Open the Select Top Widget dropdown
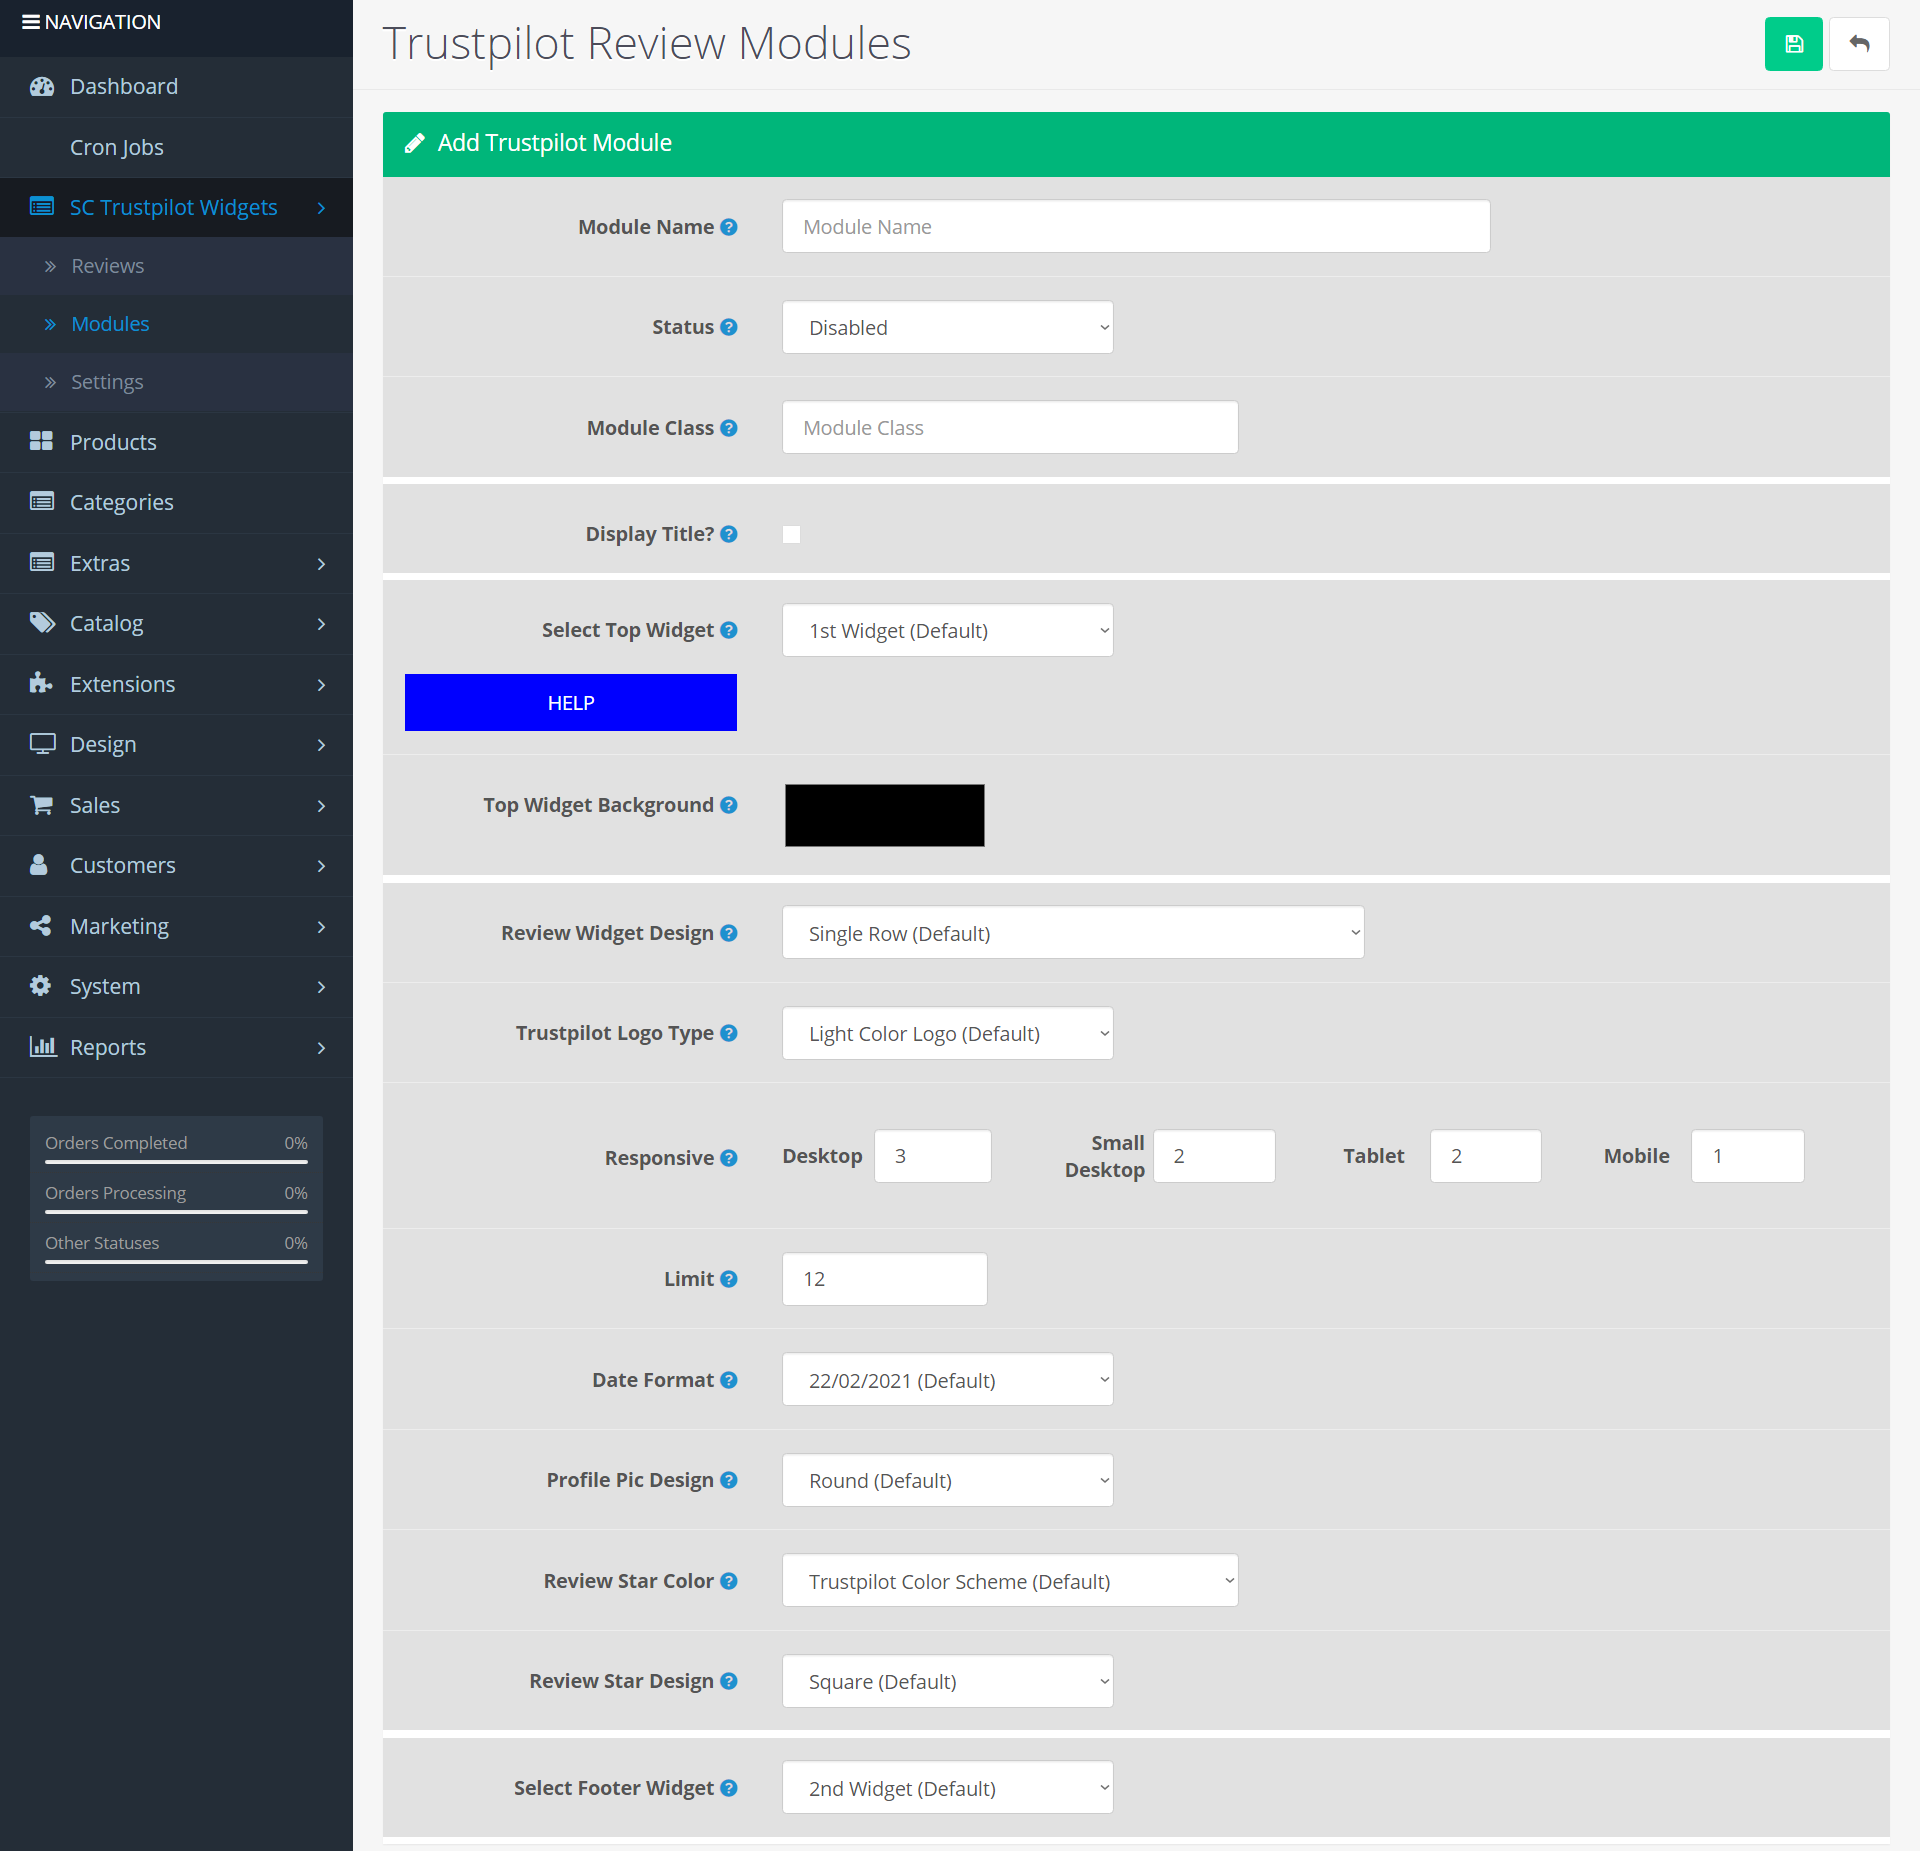 [947, 630]
